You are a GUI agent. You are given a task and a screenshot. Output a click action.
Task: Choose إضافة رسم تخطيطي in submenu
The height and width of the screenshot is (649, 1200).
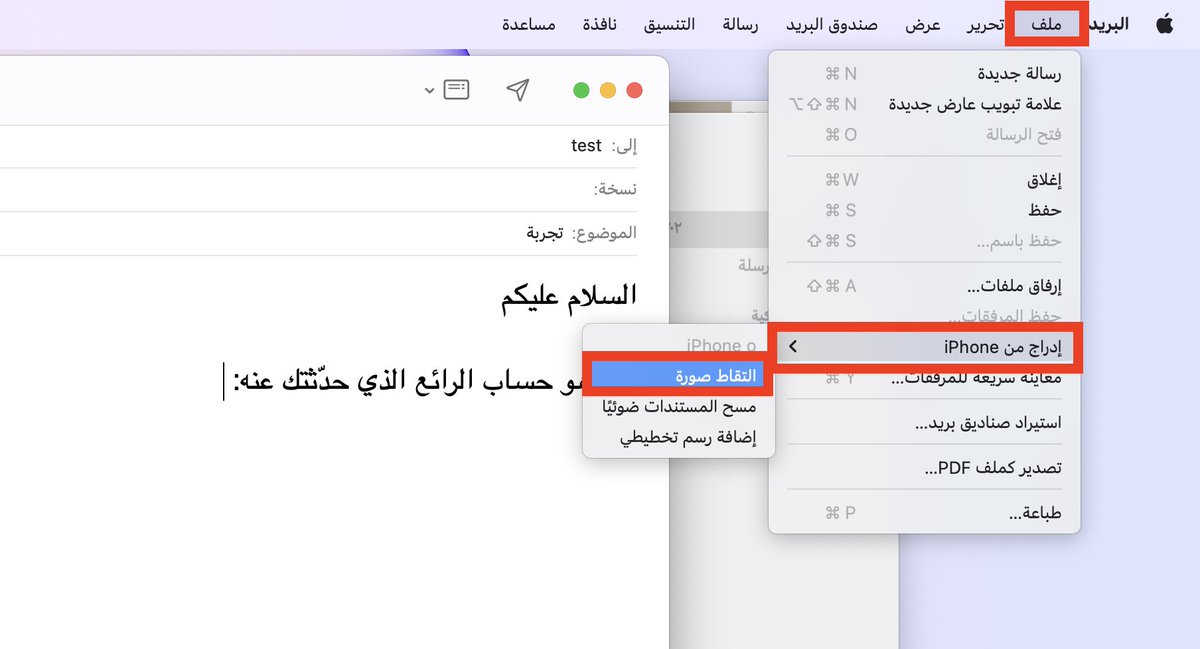tap(678, 438)
